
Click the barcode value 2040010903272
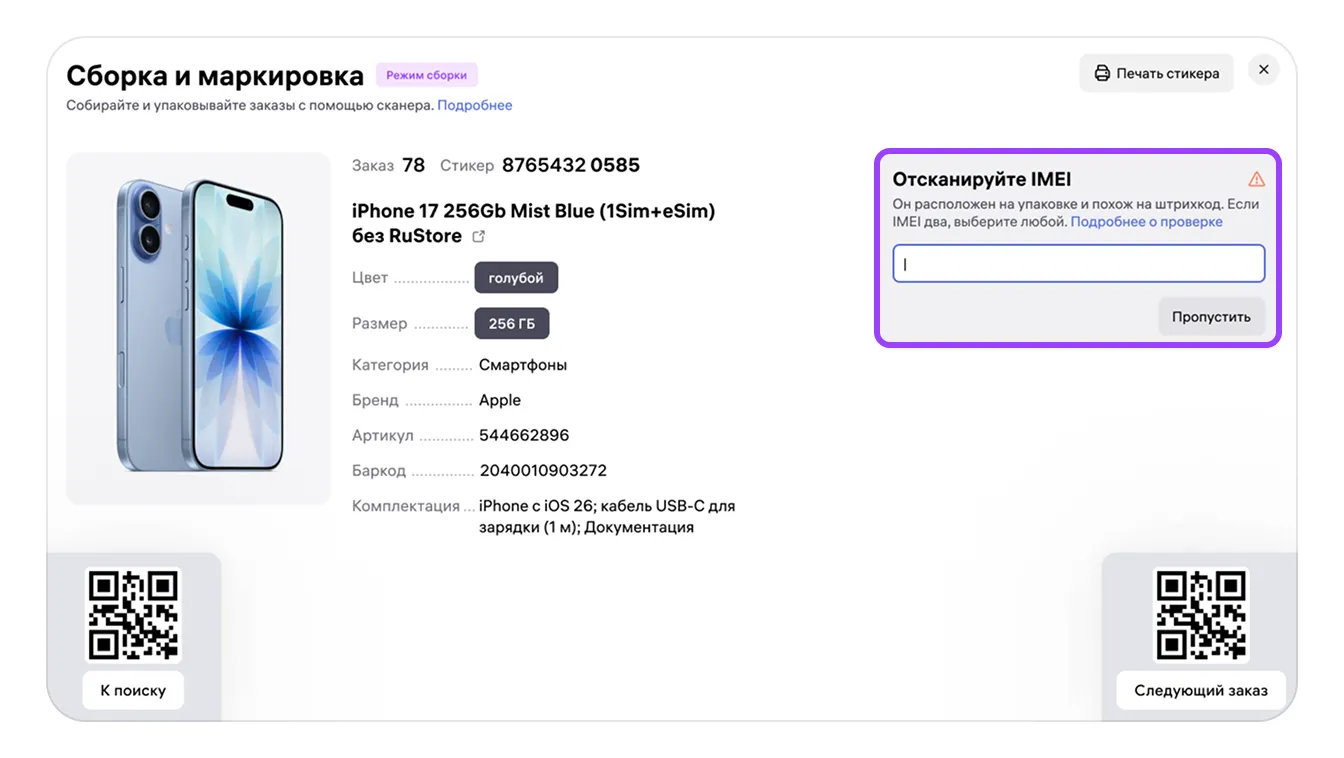[543, 470]
